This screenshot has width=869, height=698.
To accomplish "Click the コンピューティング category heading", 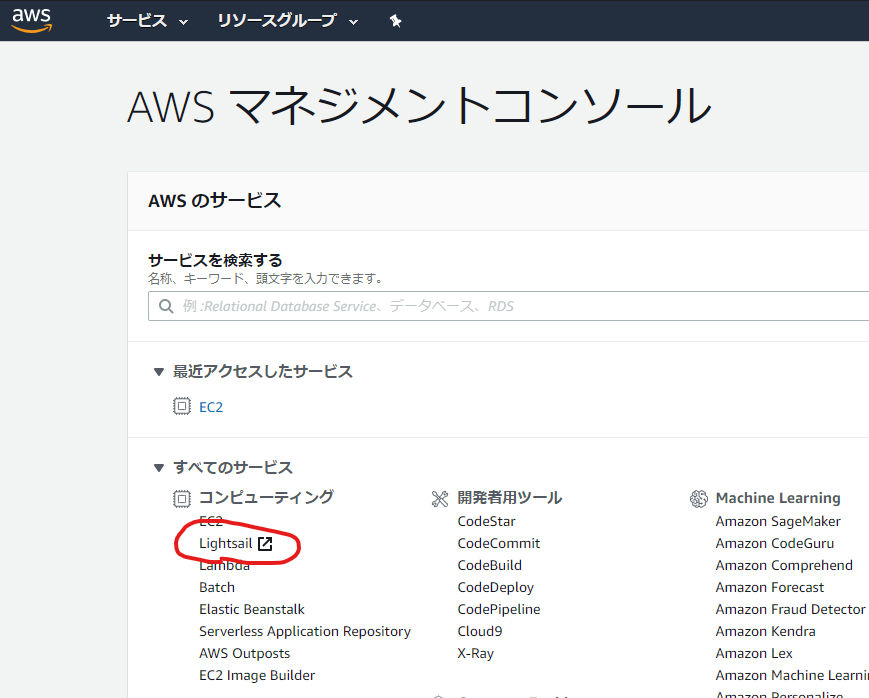I will click(266, 497).
